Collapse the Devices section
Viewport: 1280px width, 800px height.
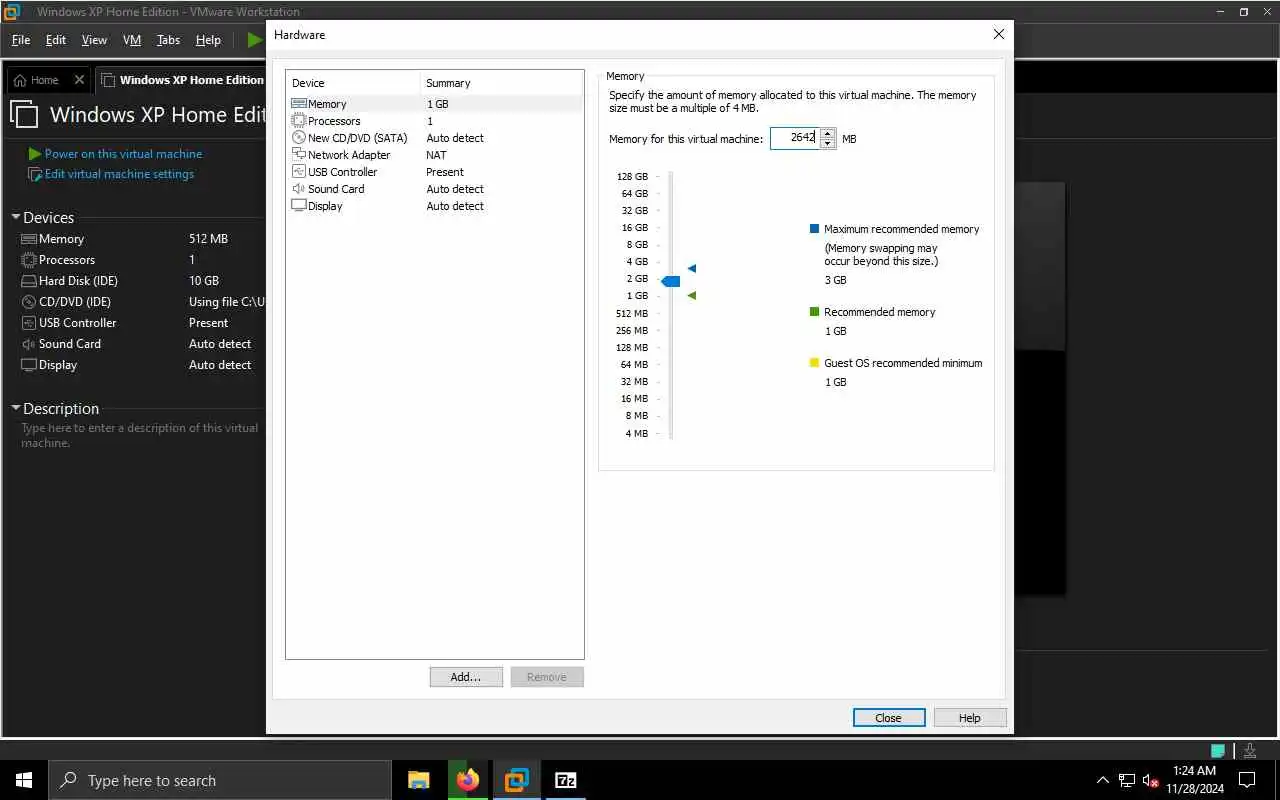click(16, 217)
